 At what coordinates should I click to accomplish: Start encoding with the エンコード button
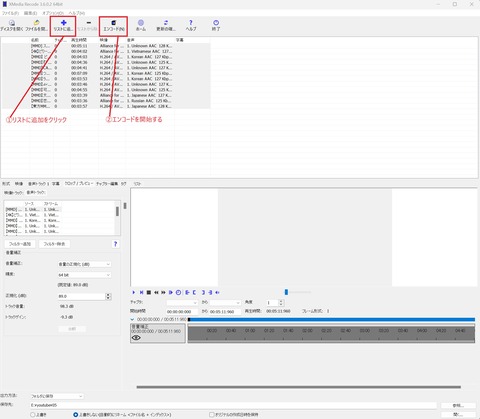[113, 26]
